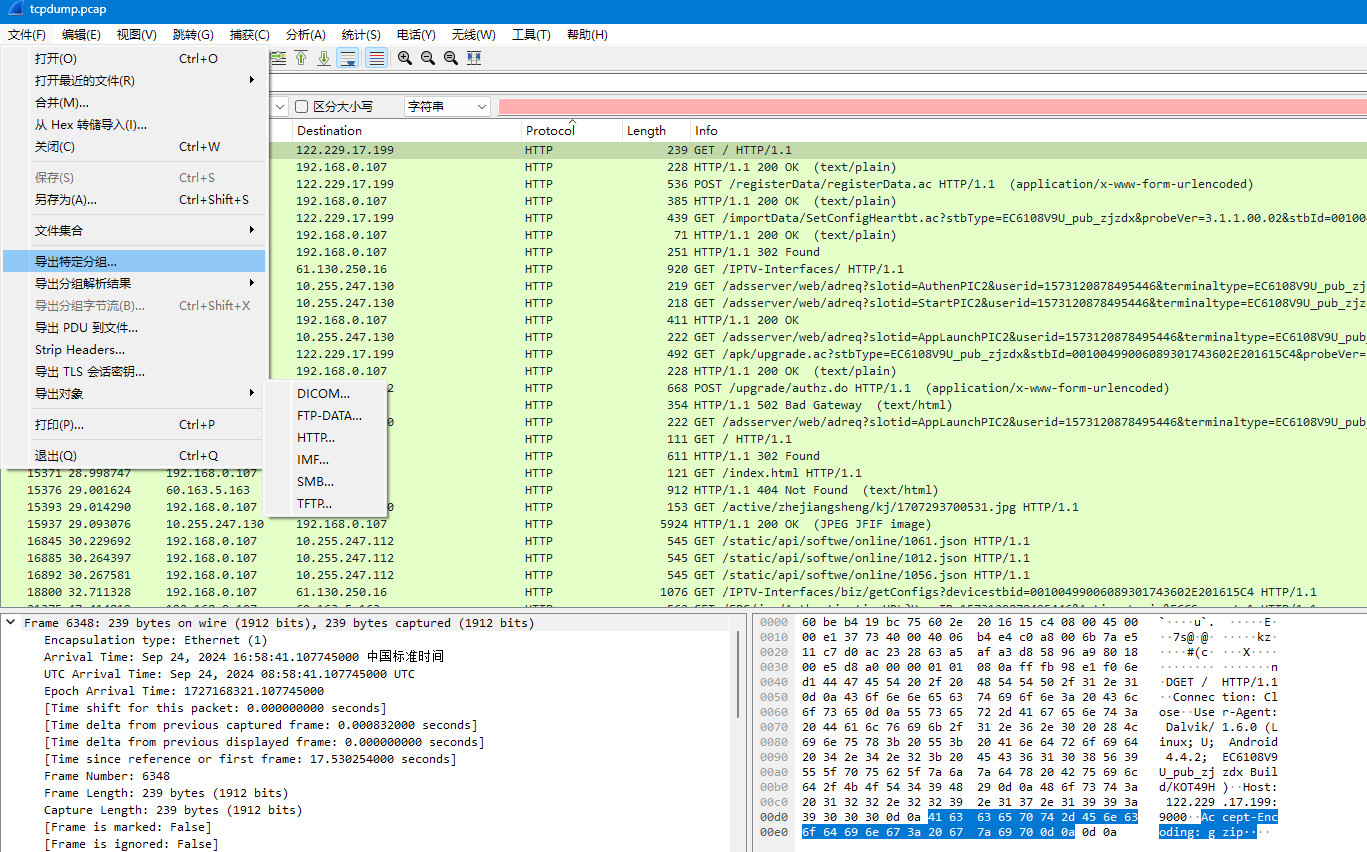The width and height of the screenshot is (1367, 852).
Task: Jump to last packet with down-arrow icon
Action: tap(324, 58)
